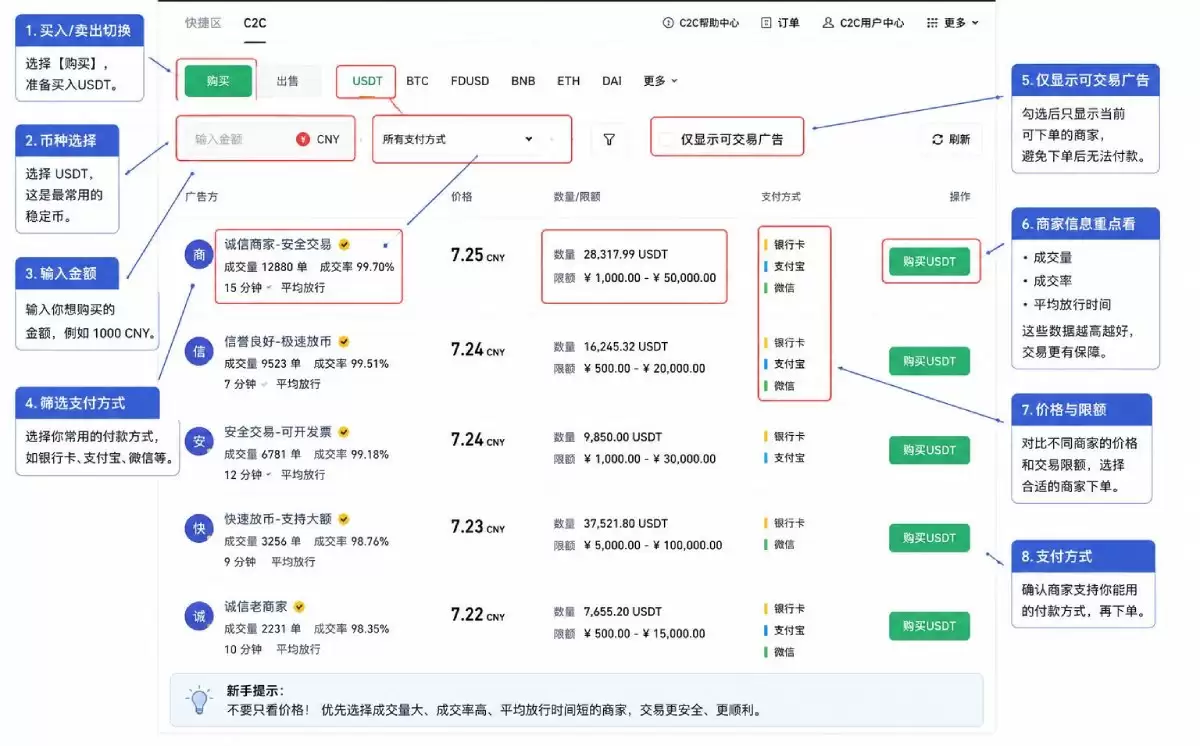Open merchant 快速放币-支持大额

[x=278, y=519]
